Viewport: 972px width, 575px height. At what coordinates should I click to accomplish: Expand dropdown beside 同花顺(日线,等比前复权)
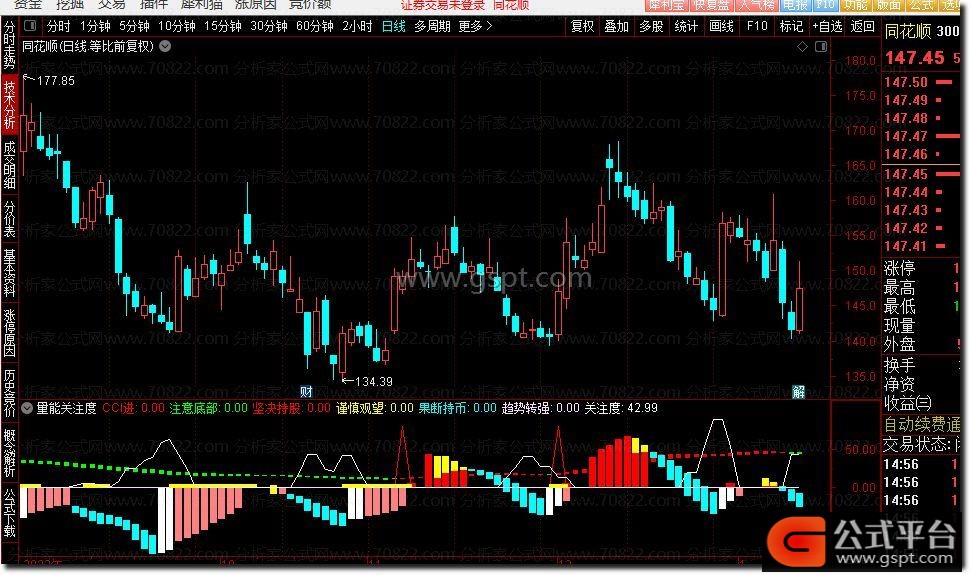[x=165, y=46]
